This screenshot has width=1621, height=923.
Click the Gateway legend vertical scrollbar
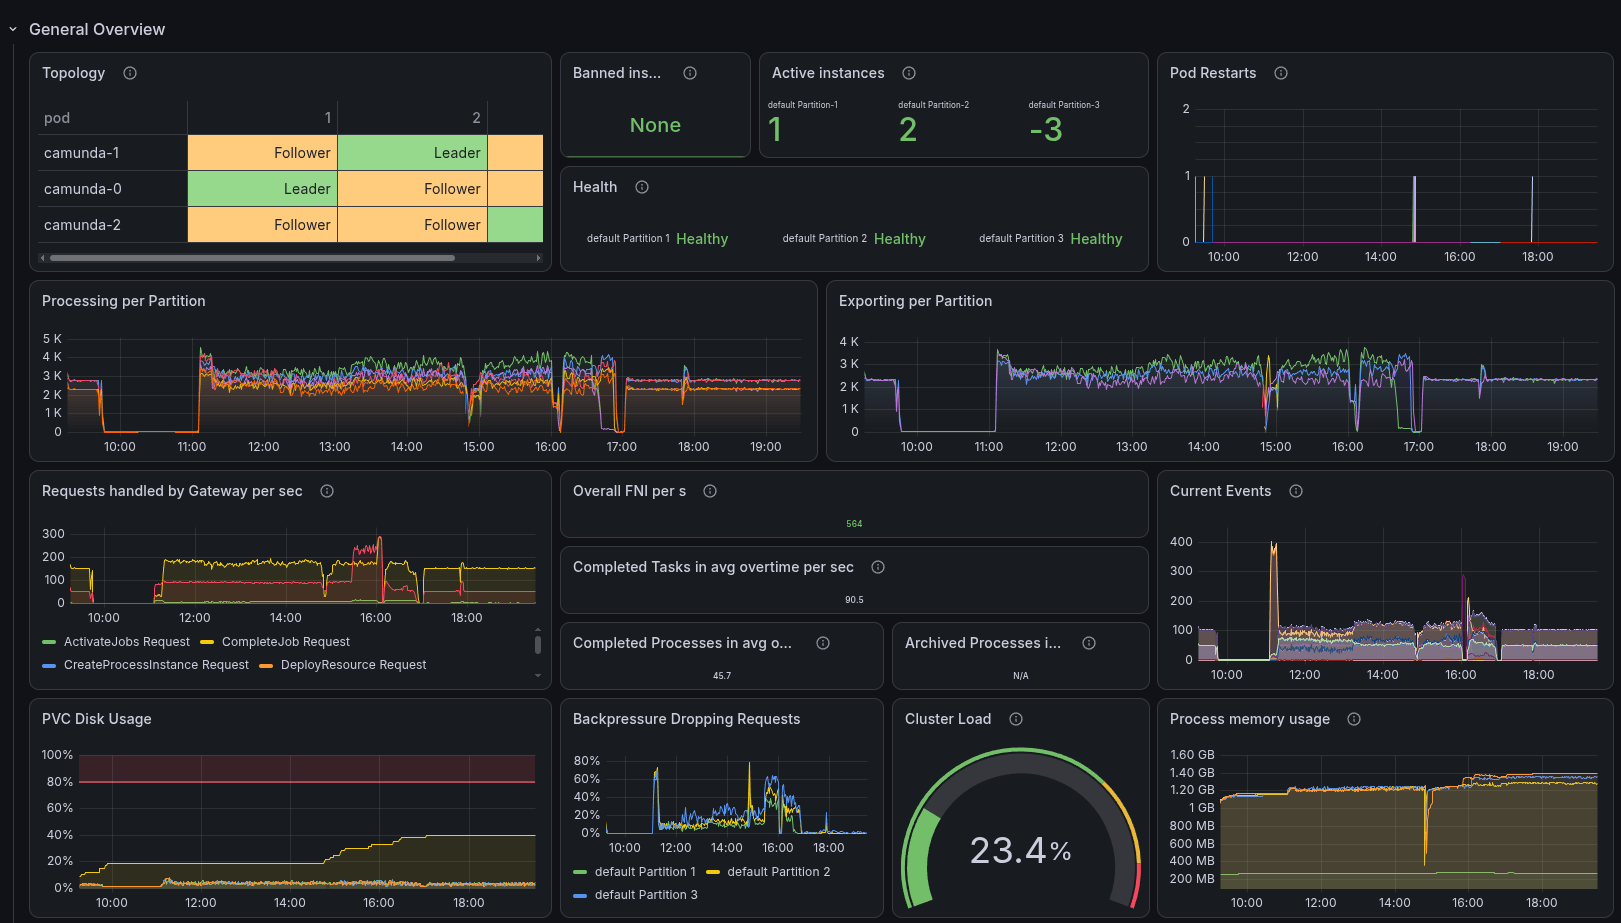tap(538, 644)
